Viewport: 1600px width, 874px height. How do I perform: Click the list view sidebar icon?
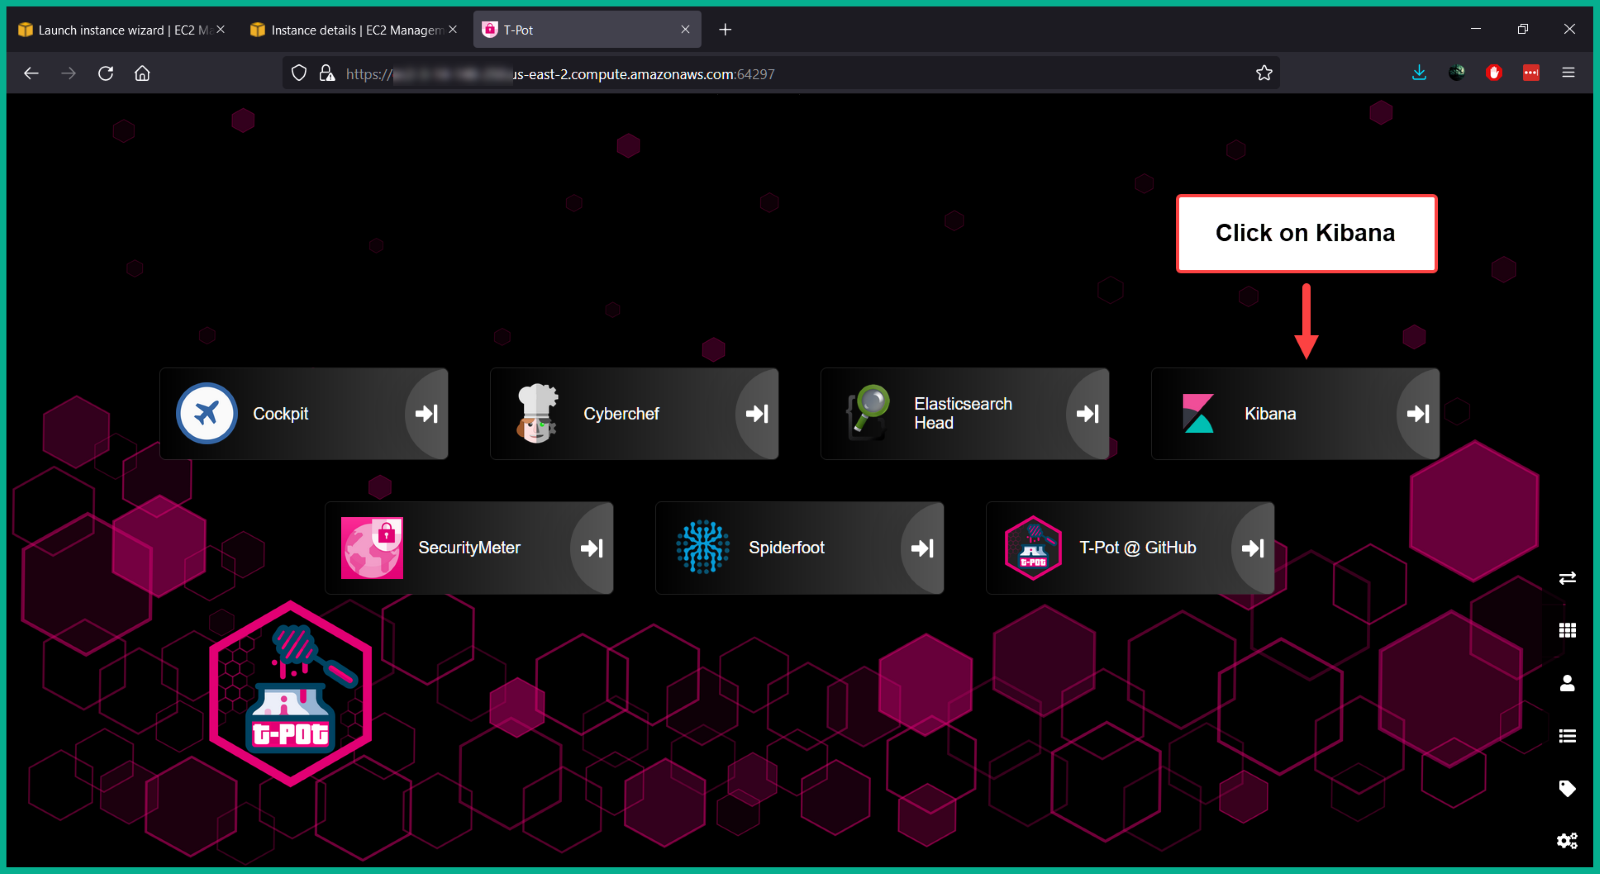pos(1567,736)
